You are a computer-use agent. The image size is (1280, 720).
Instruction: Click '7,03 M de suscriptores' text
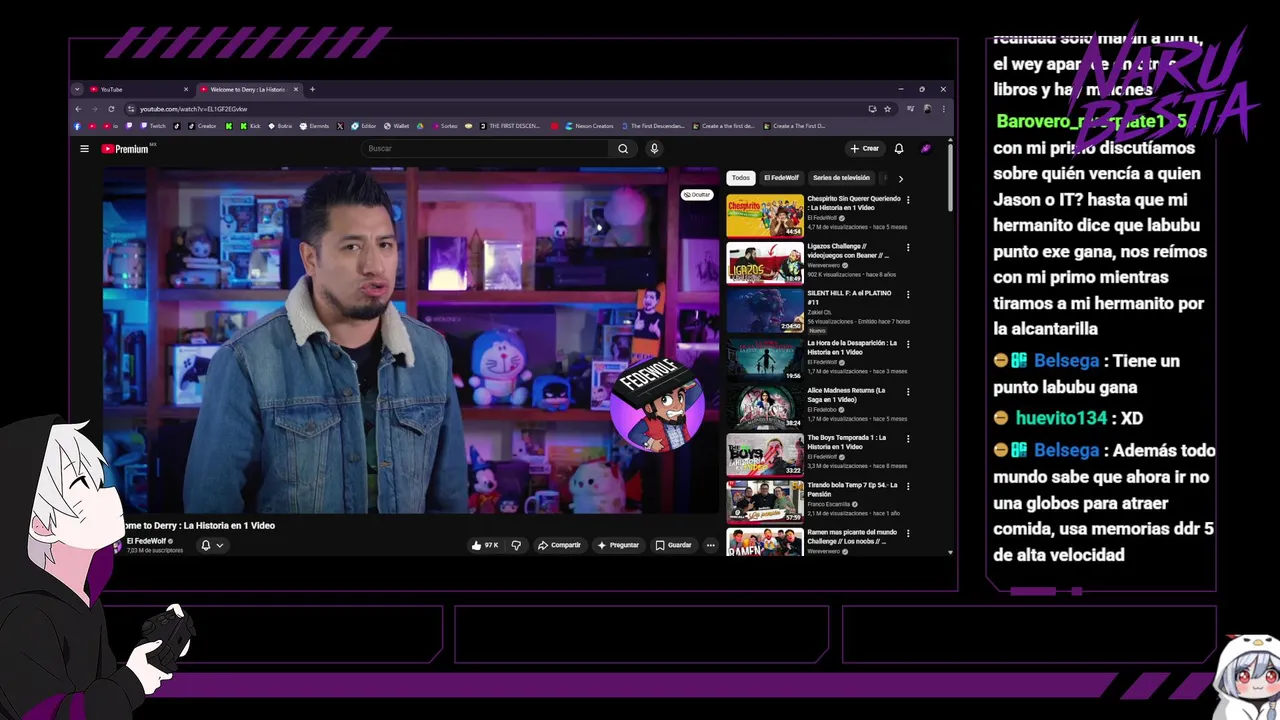155,550
